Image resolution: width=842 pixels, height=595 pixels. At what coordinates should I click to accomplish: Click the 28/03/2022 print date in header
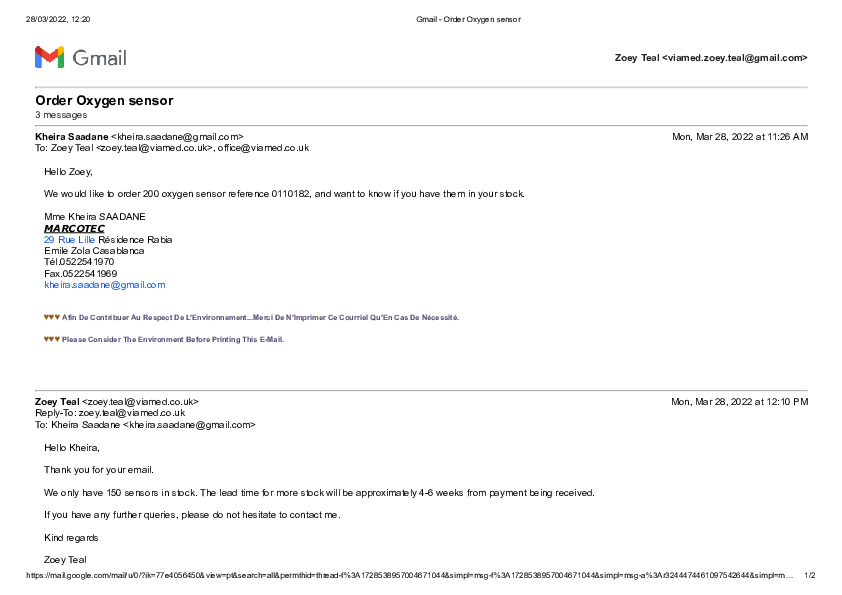coord(50,19)
